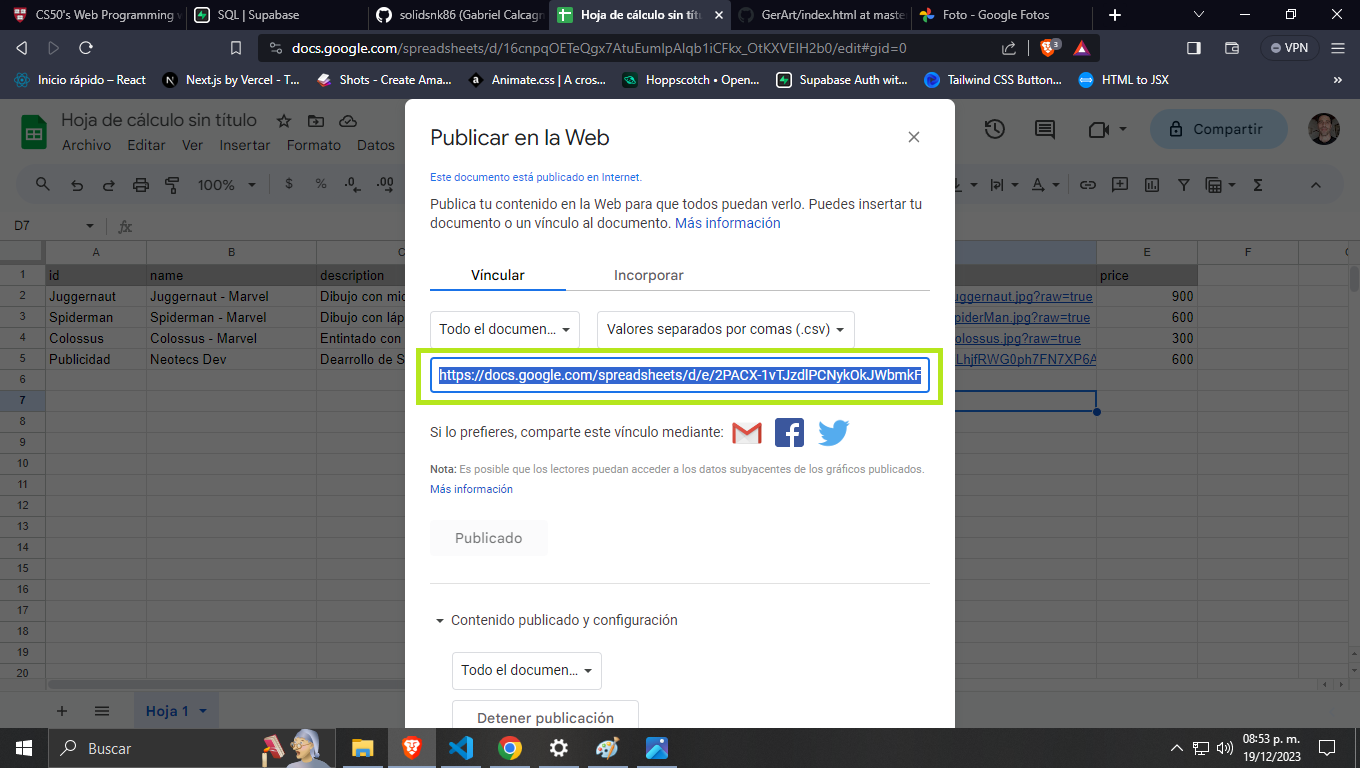Share the link via Facebook icon
The image size is (1360, 768).
click(790, 433)
